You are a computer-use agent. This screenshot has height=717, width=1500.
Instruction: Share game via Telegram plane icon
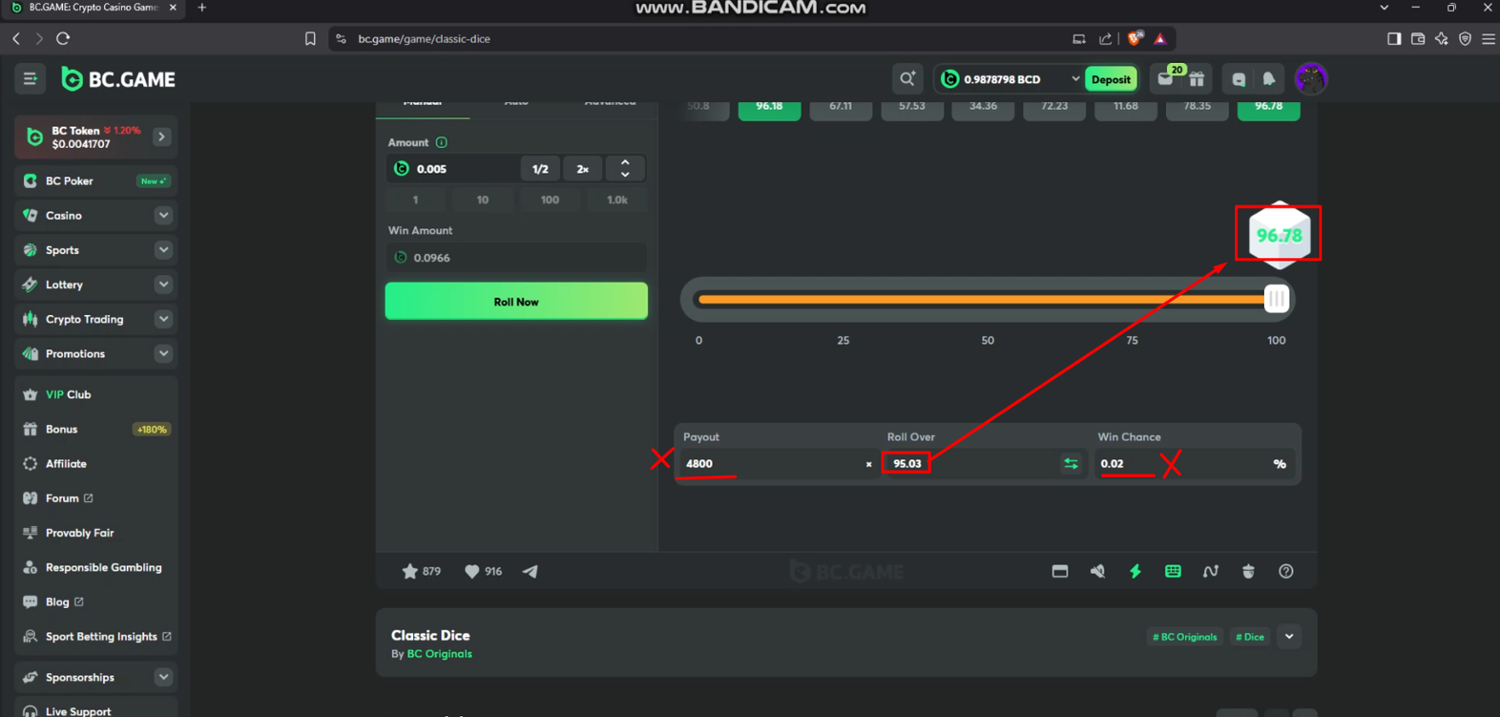(530, 571)
